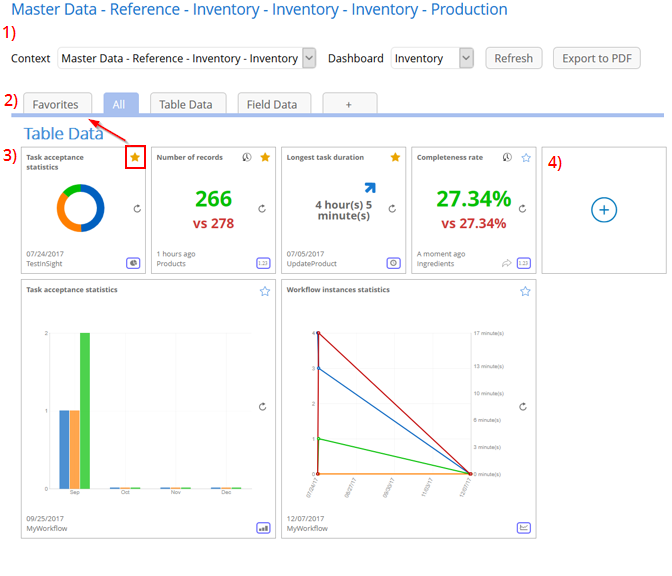Switch to the Favorites tab

coord(55,104)
